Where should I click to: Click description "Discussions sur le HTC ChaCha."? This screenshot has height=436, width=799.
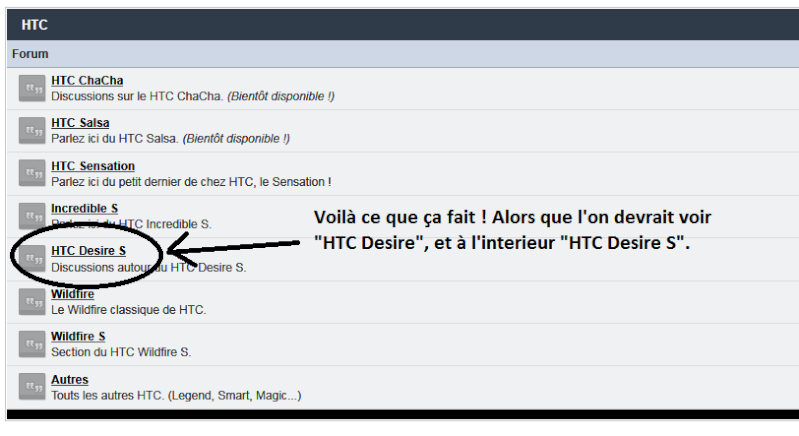tap(137, 96)
